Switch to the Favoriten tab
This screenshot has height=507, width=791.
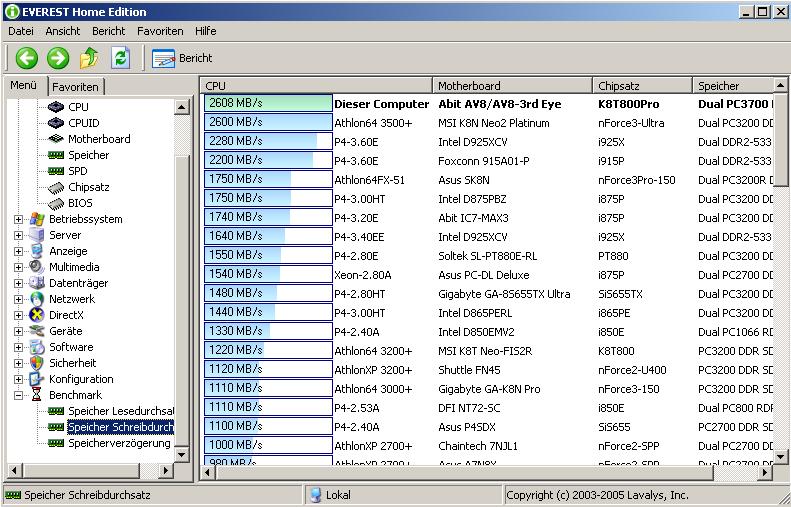click(x=76, y=87)
